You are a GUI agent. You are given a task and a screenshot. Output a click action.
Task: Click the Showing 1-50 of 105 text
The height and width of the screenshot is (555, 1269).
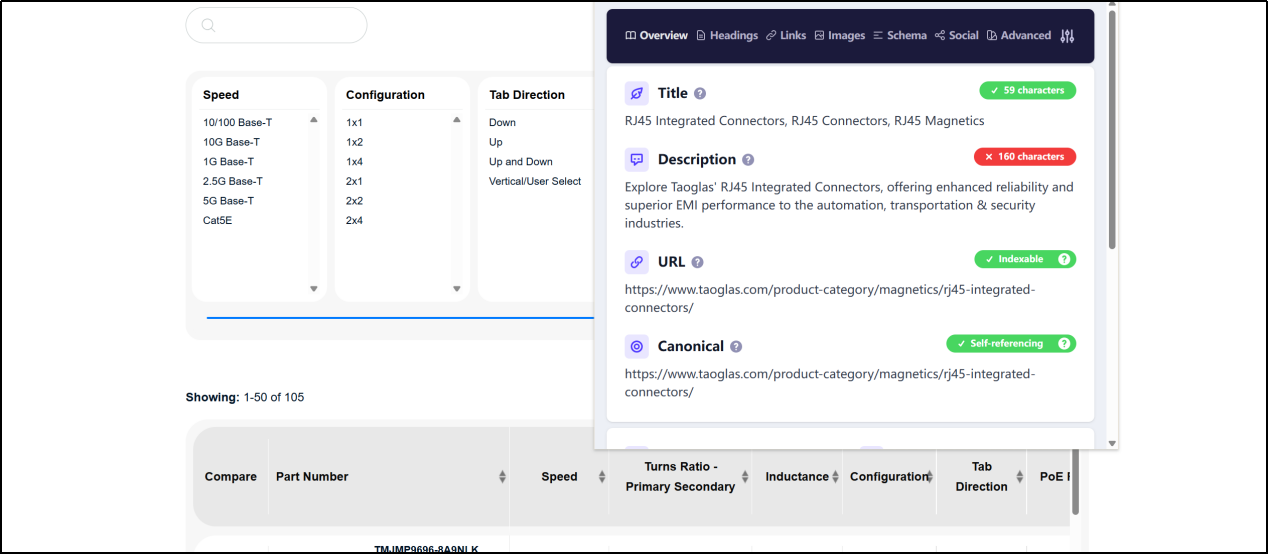(245, 397)
